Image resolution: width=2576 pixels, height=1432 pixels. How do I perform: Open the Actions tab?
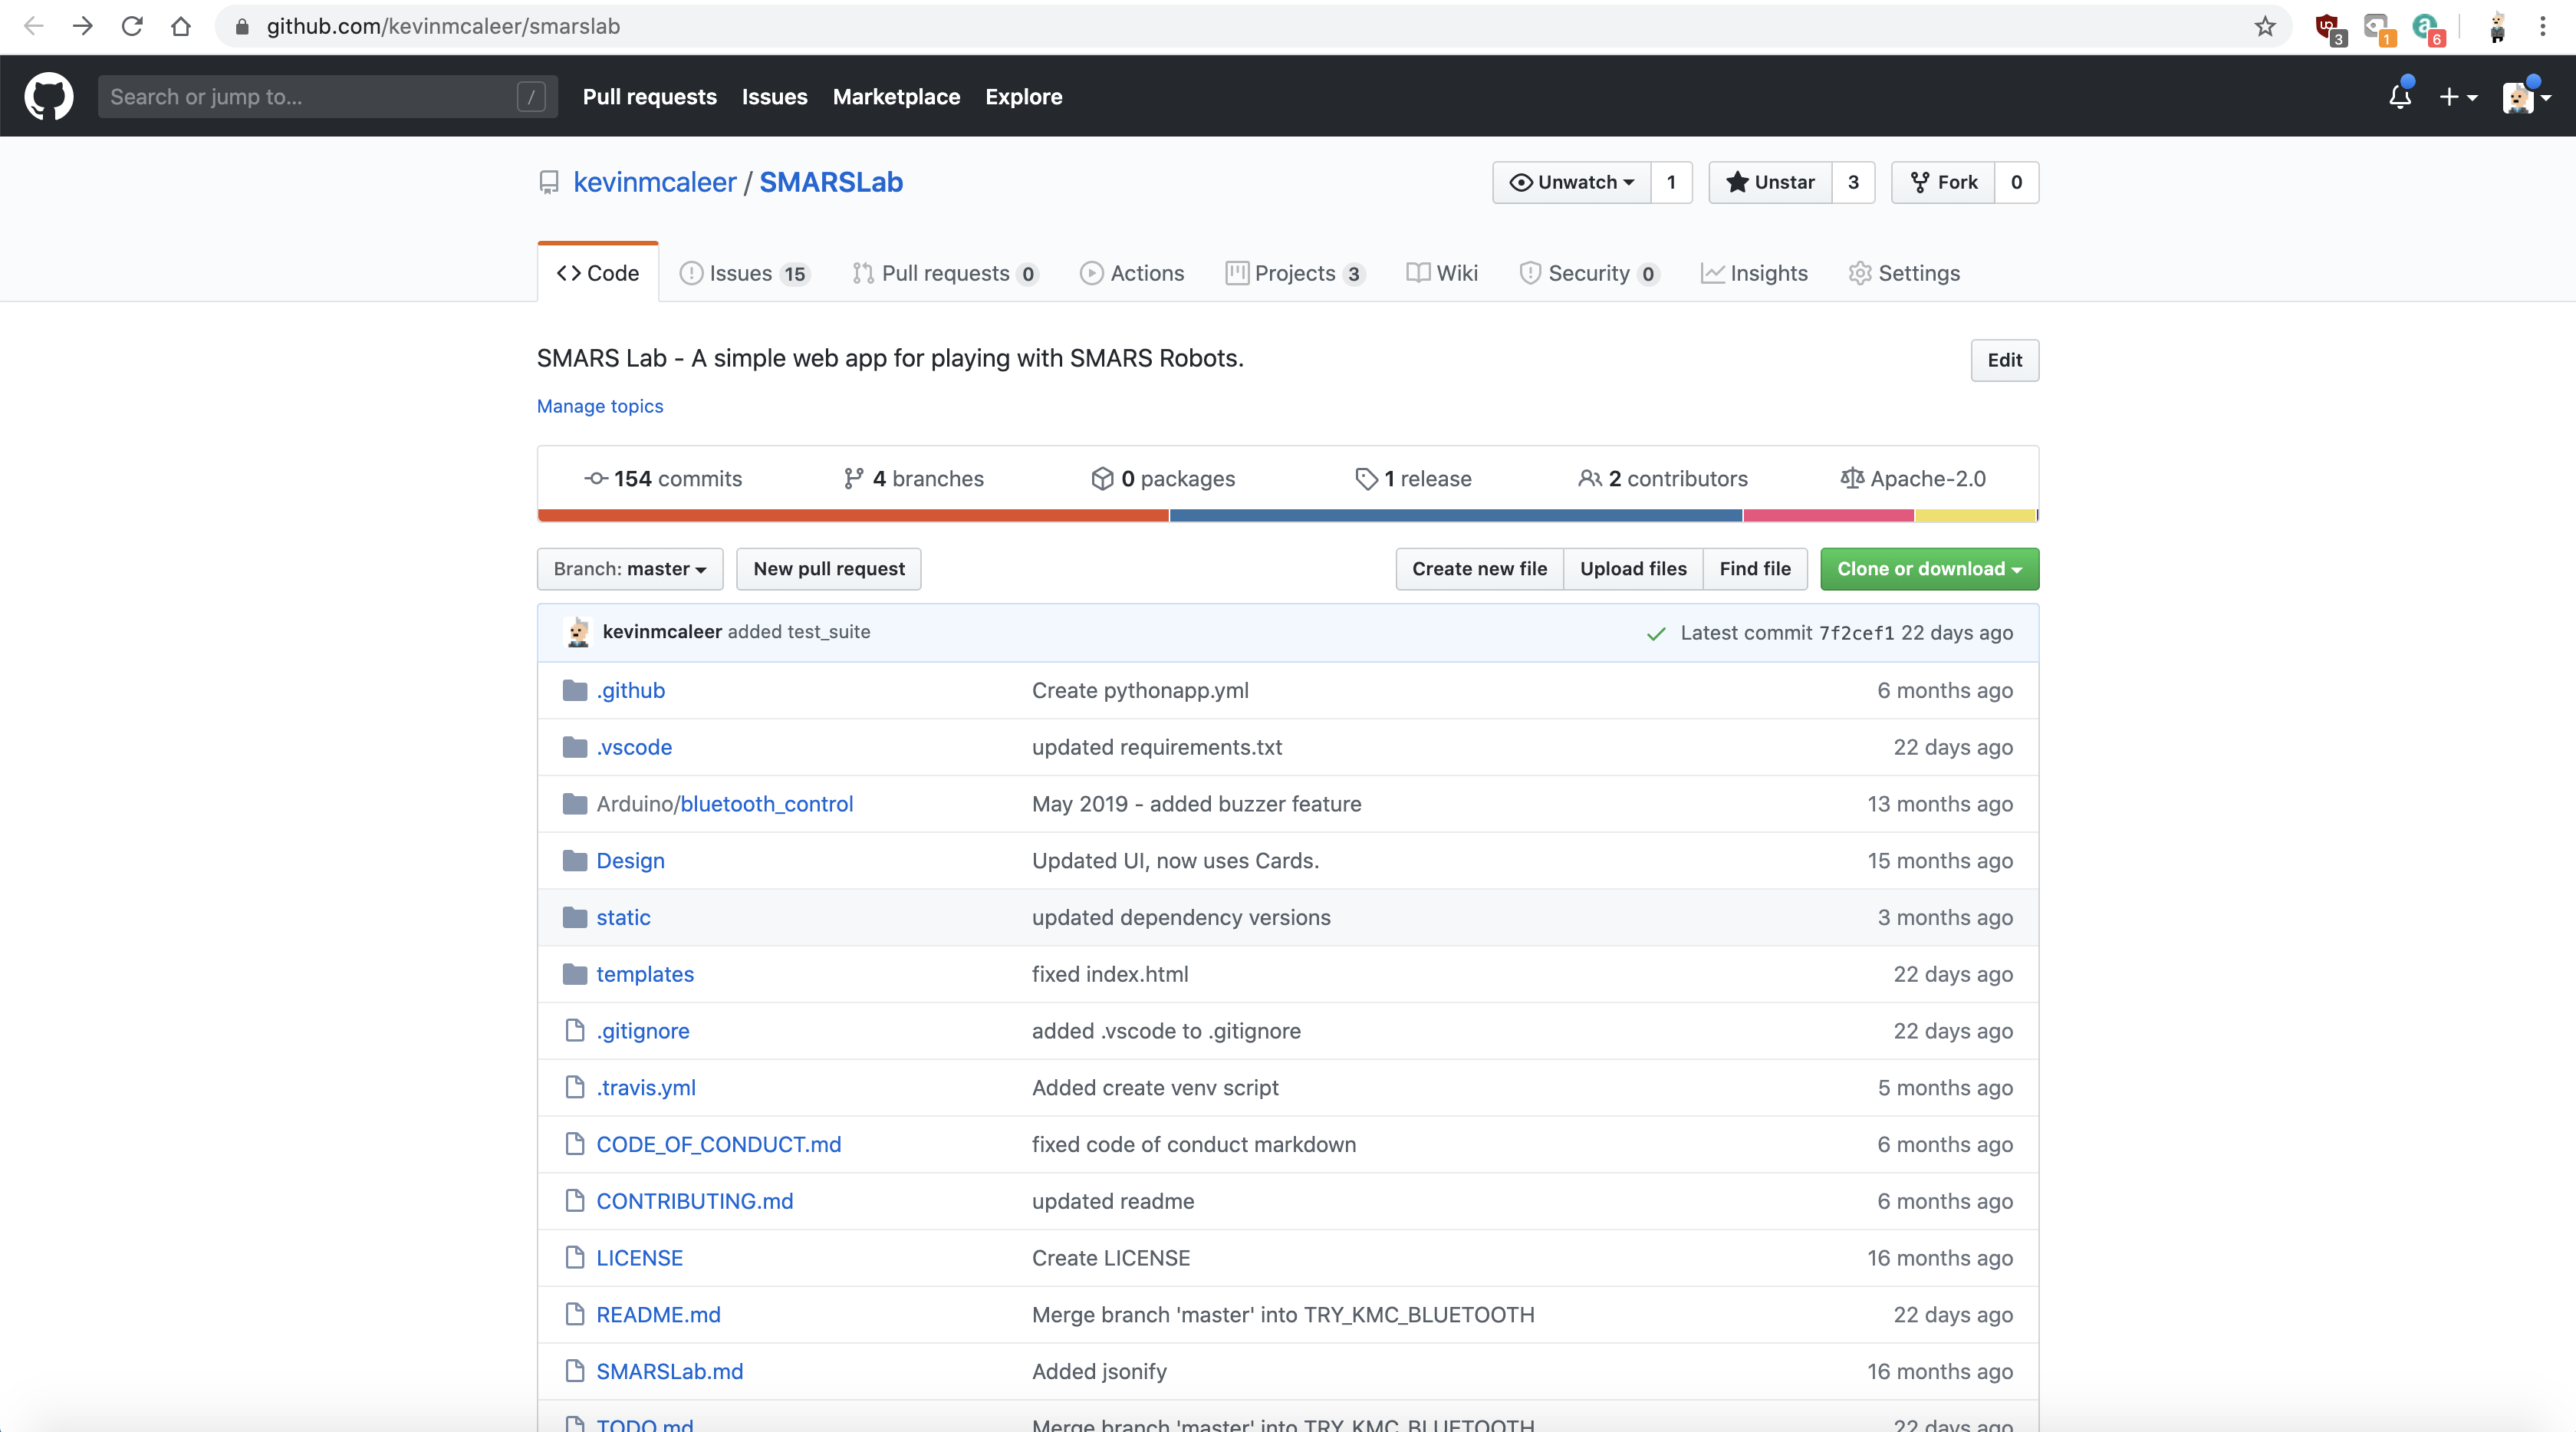click(1132, 273)
